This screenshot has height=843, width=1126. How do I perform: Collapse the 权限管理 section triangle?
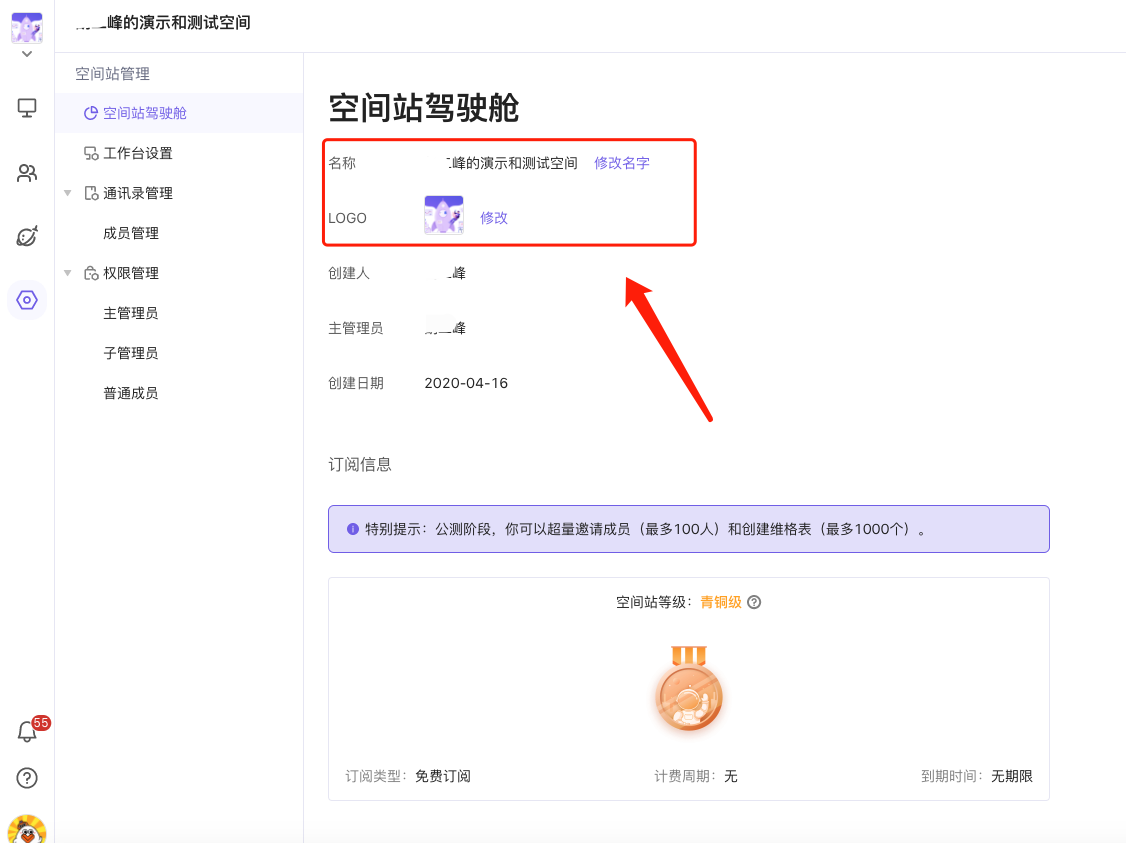click(x=66, y=272)
